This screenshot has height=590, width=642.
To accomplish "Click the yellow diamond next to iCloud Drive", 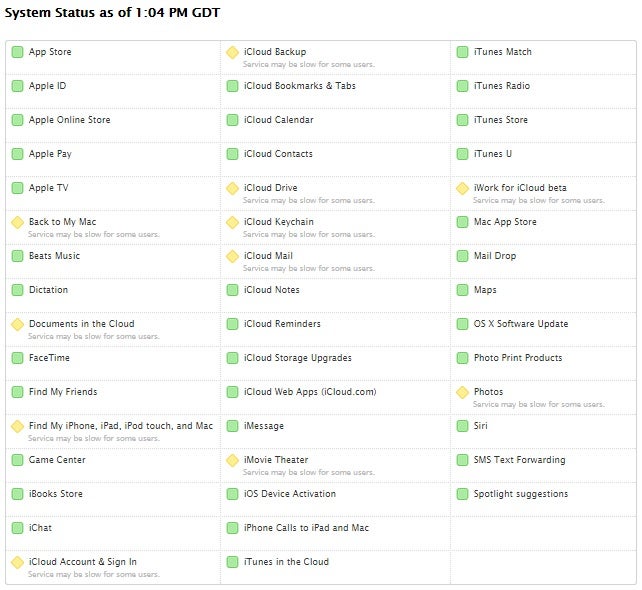I will pyautogui.click(x=232, y=188).
